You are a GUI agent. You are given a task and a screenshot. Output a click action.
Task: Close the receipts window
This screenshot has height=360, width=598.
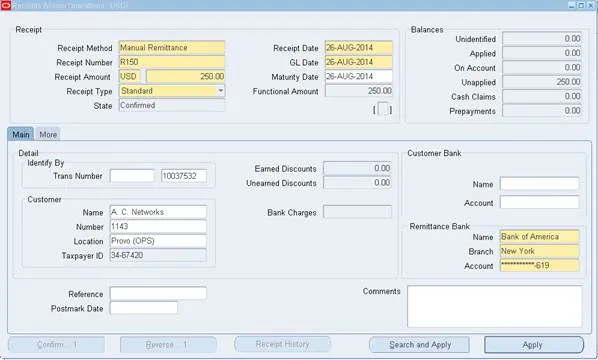(590, 5)
